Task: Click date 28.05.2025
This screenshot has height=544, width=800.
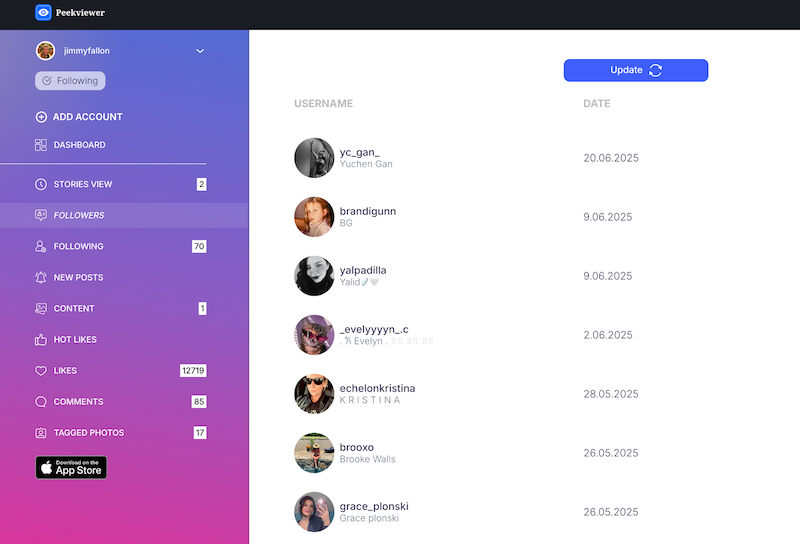Action: click(611, 394)
